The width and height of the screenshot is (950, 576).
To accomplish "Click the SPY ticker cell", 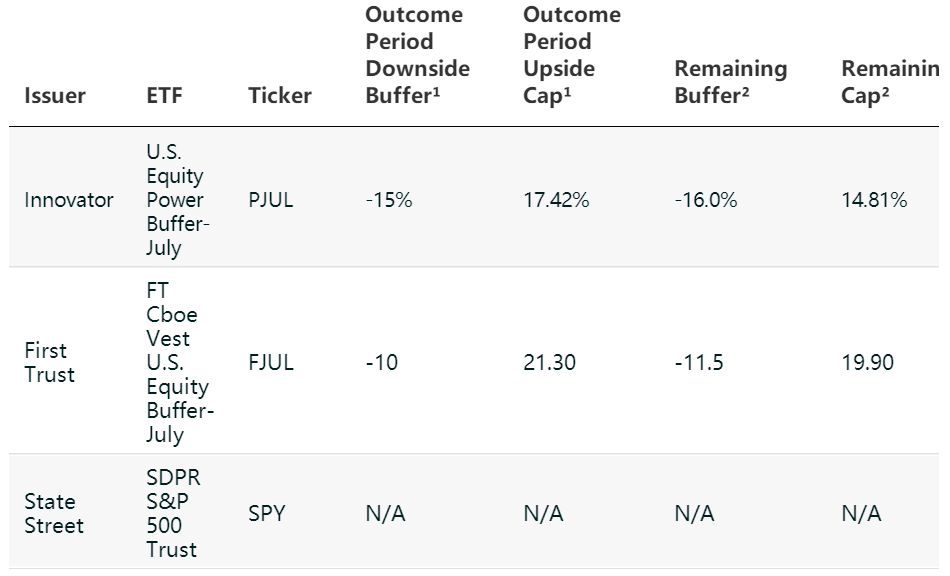I will (x=267, y=514).
